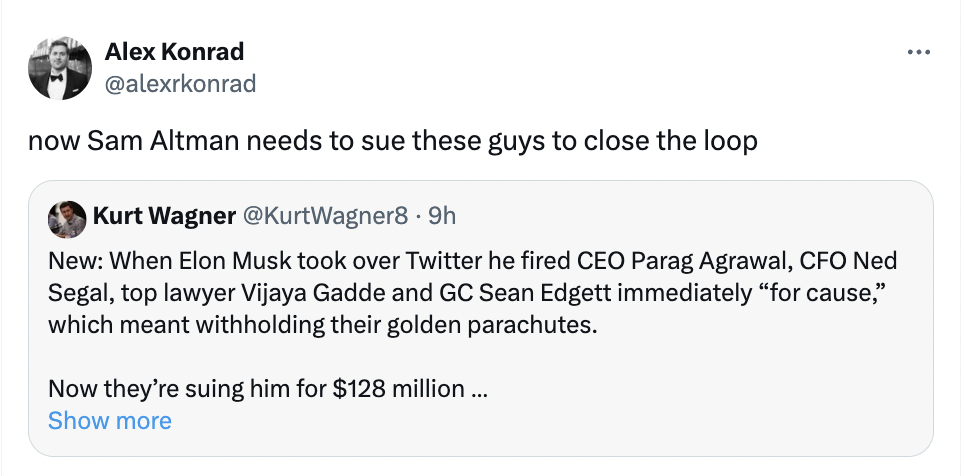Open the quoted tweet's 9h timestamp
The width and height of the screenshot is (964, 476).
[441, 215]
